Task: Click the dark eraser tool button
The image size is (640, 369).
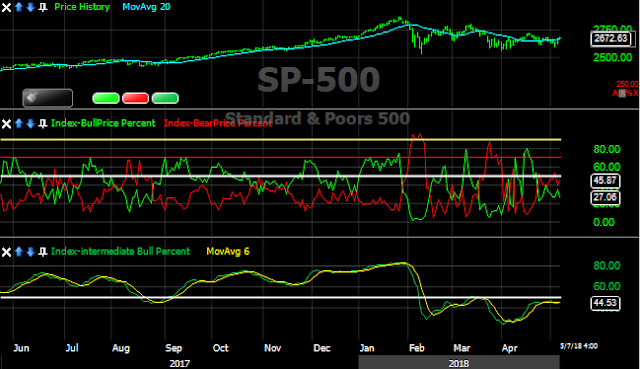Action: coord(48,98)
